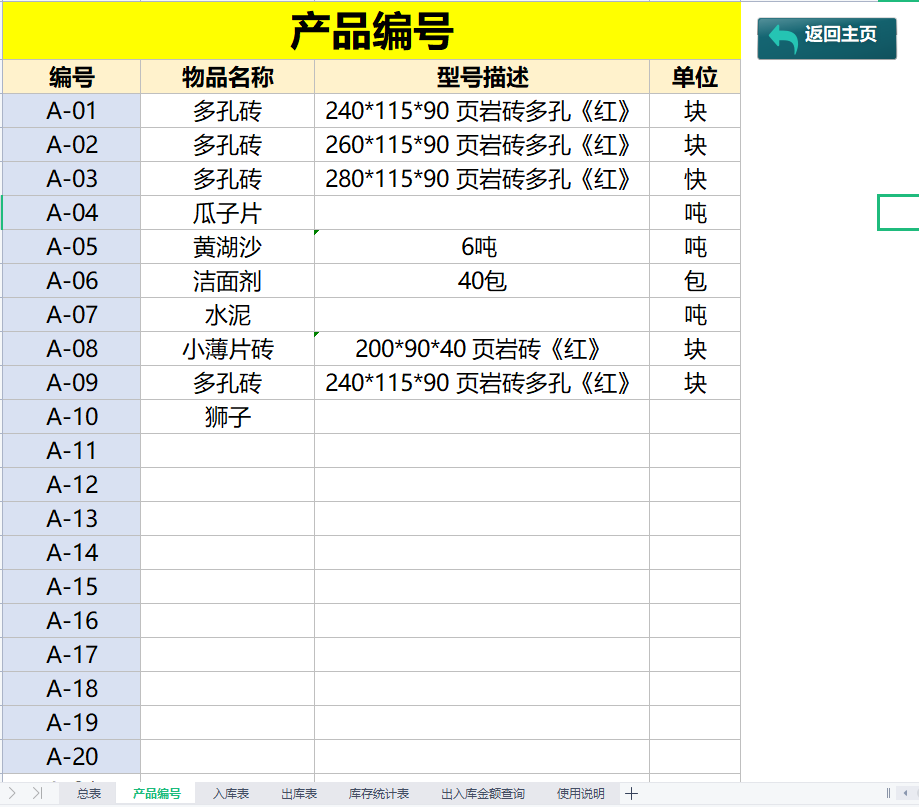
Task: Open the 出入库金额查询 sheet
Action: point(481,793)
